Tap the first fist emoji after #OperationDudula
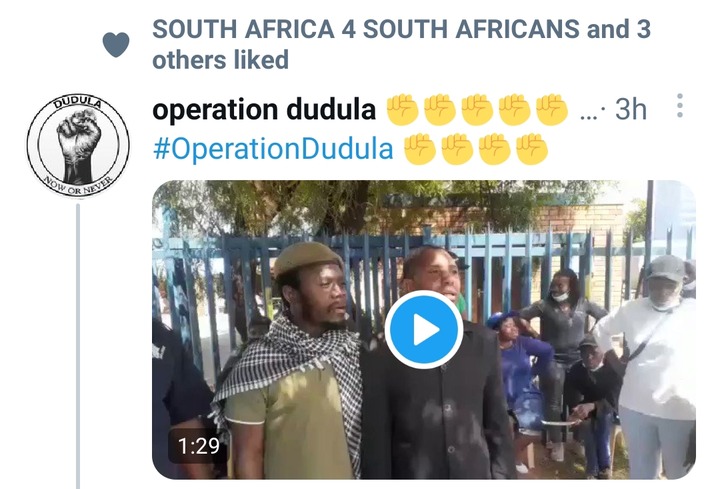Screen dimensions: 720x489 (420, 149)
